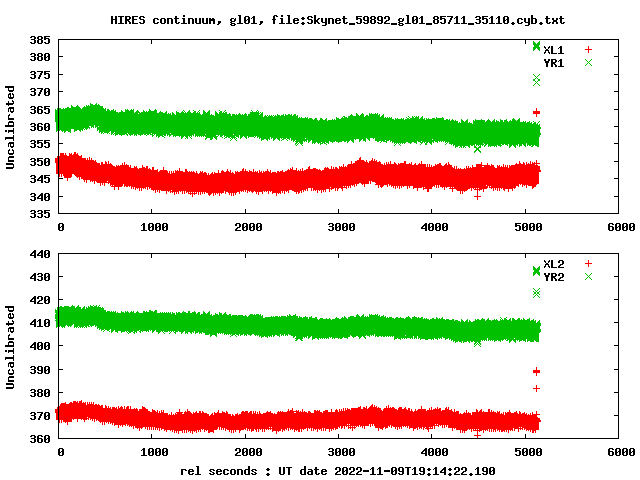The width and height of the screenshot is (640, 480).
Task: Click the 370 tick label in the XL1/YR1 plot
Action: [x=40, y=92]
